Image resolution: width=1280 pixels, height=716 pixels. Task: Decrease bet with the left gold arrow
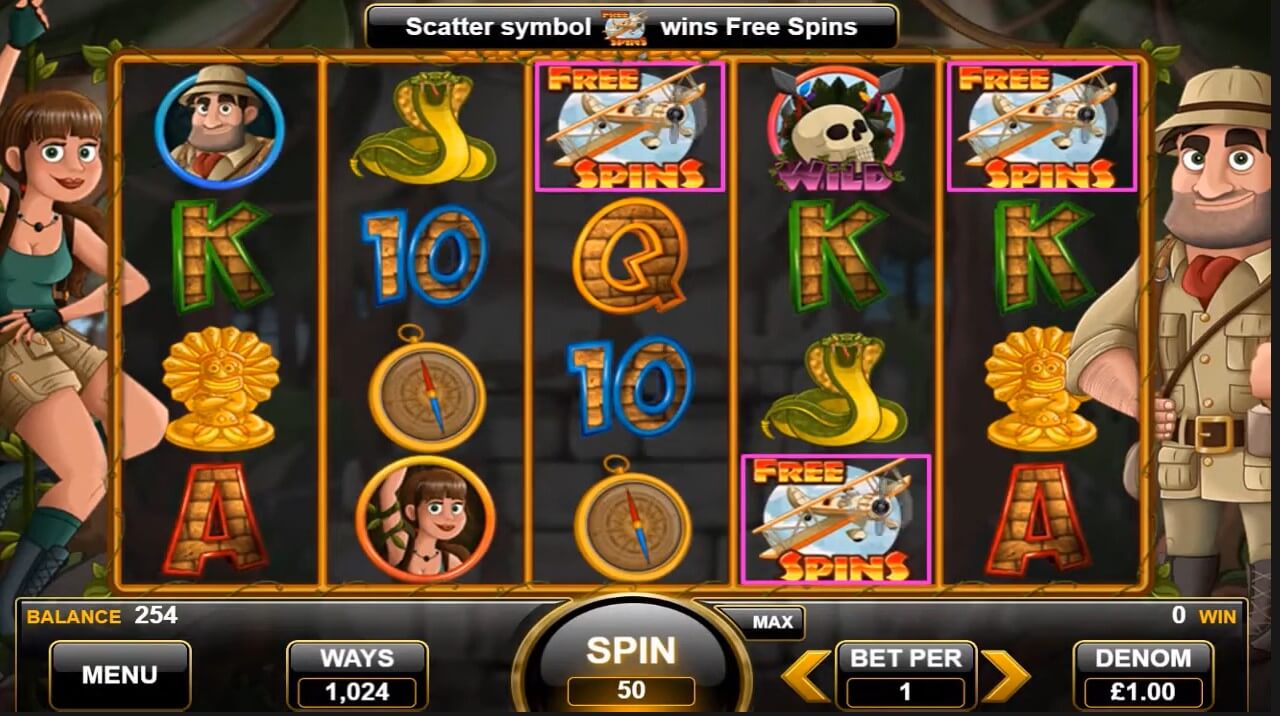click(805, 675)
